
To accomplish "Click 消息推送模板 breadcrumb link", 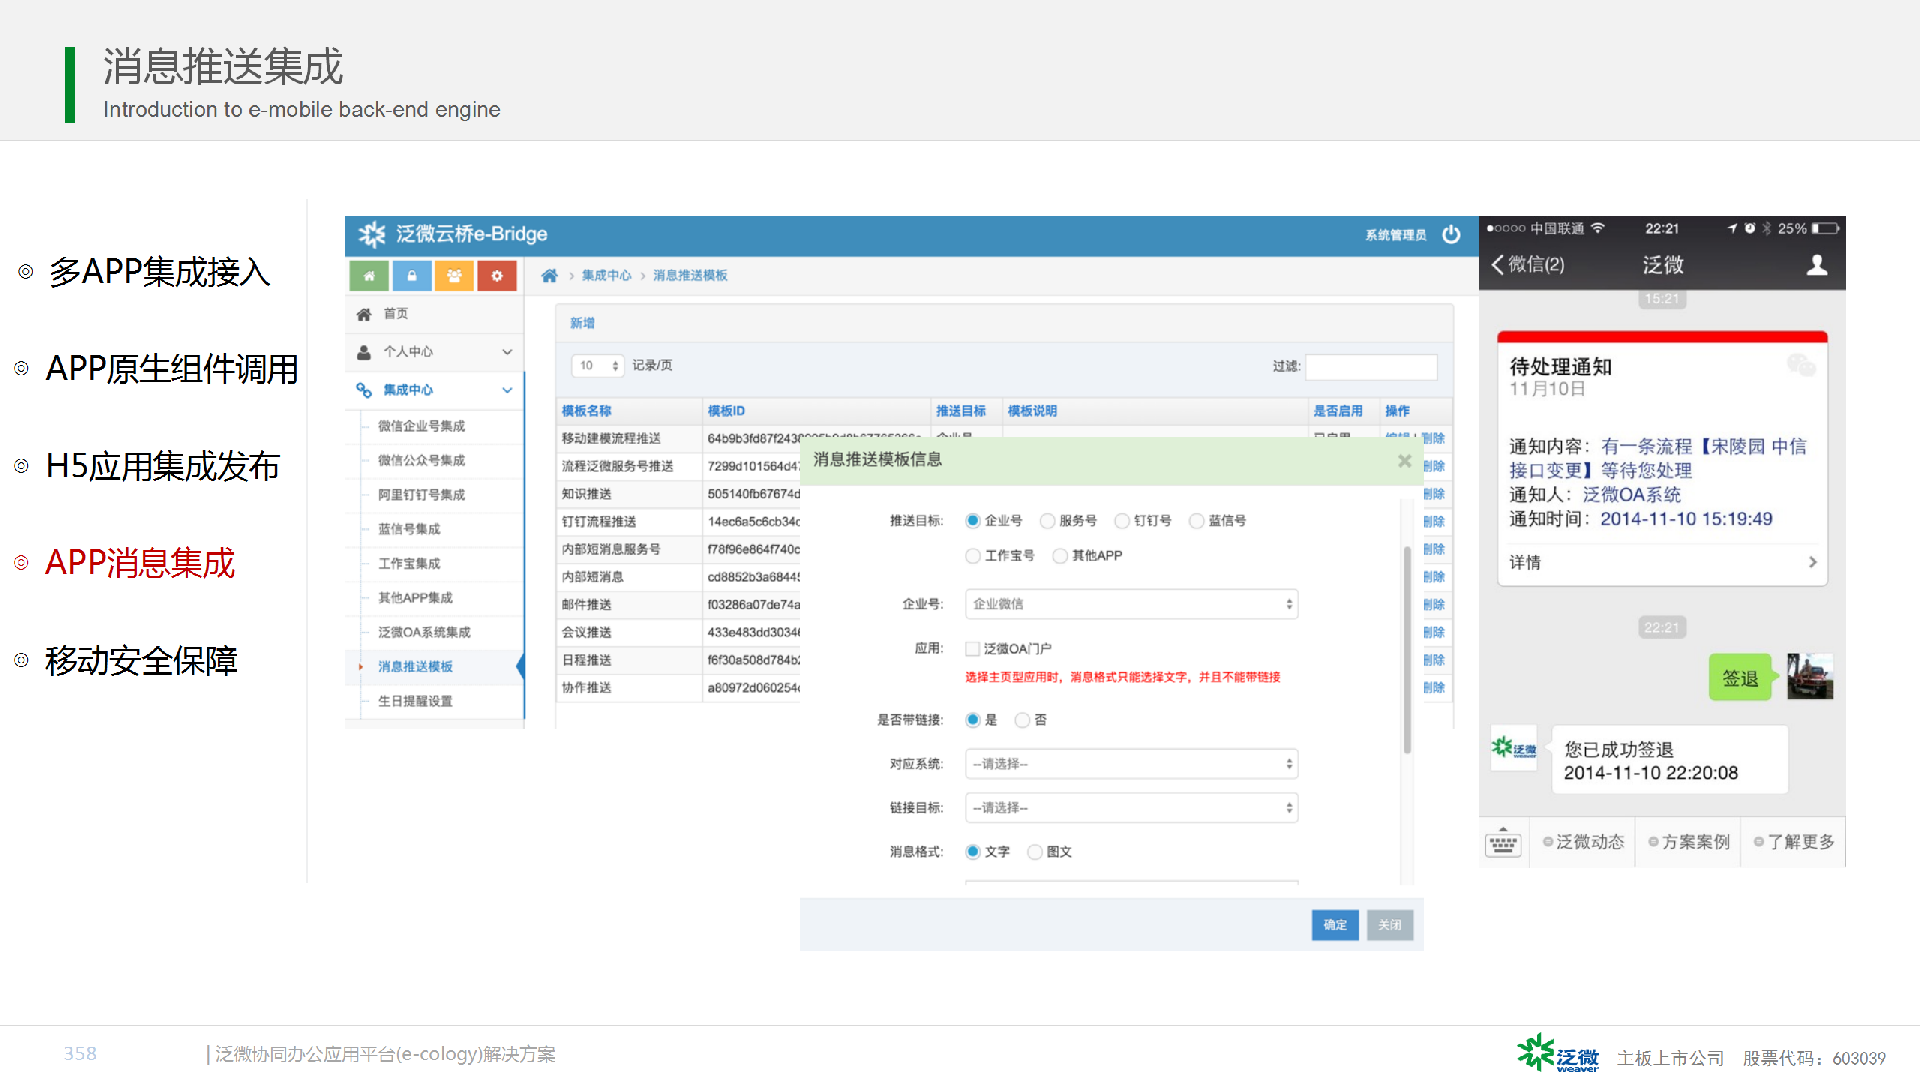I will pyautogui.click(x=690, y=276).
